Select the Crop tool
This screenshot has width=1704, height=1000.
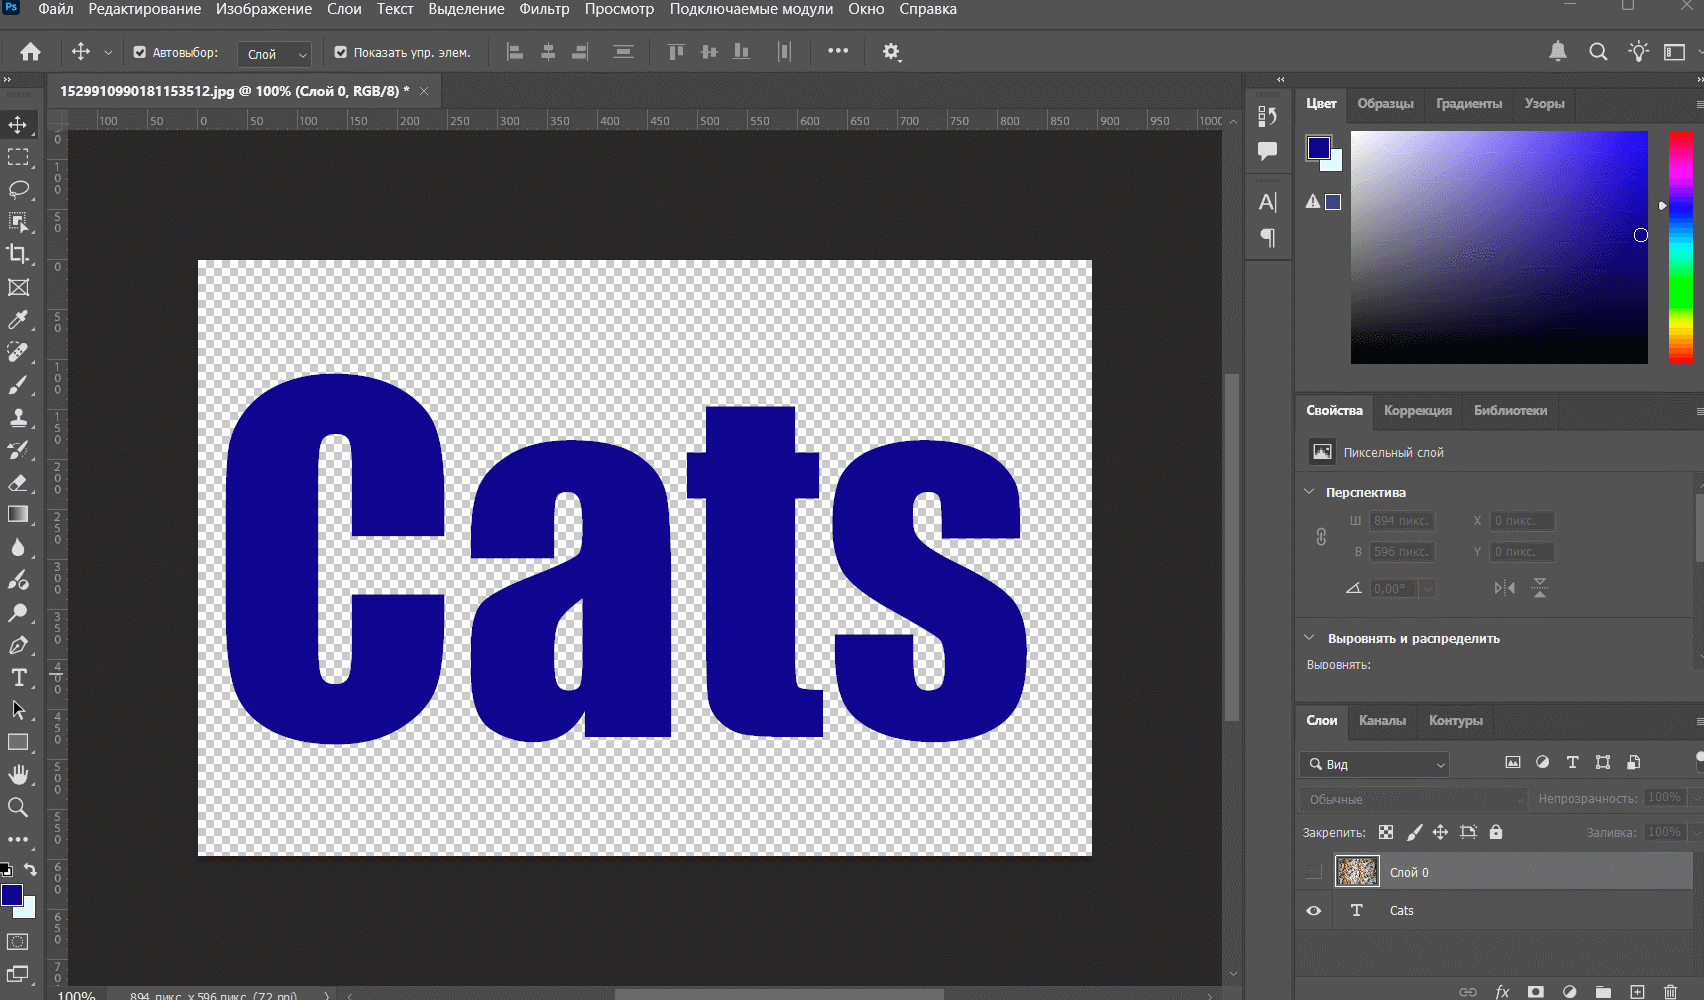(18, 254)
